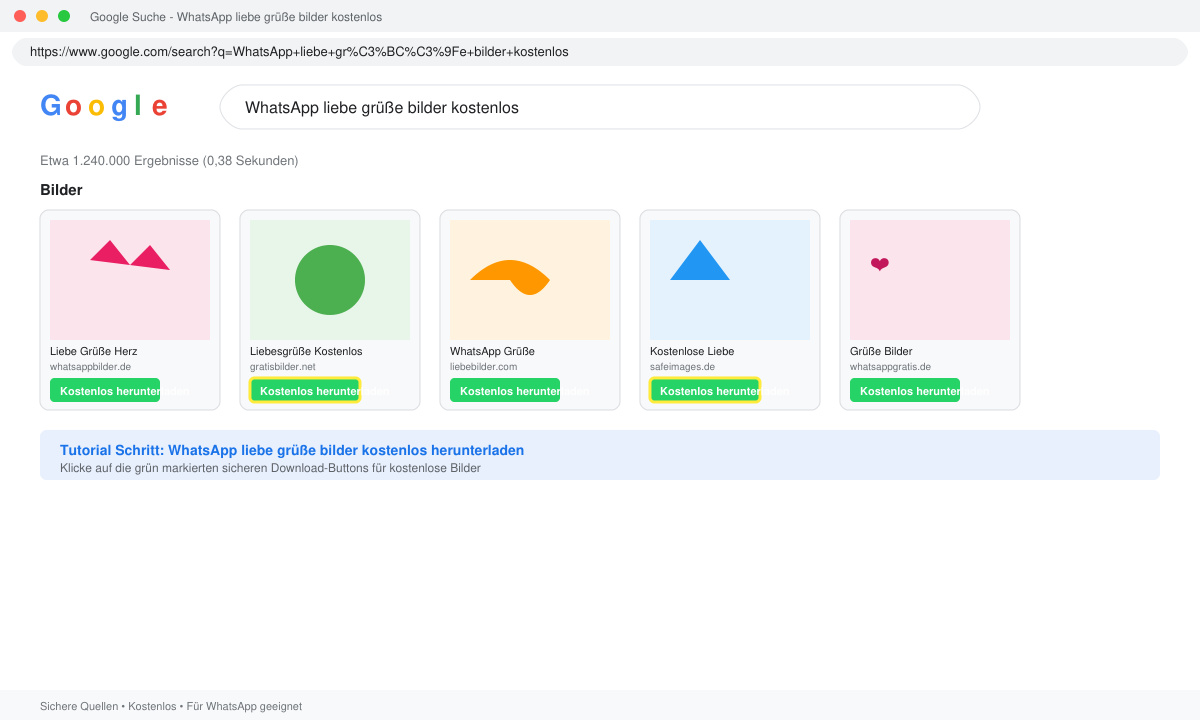Click download button under Kostenlose Liebe
Screen dimensions: 1200x720
(x=705, y=390)
